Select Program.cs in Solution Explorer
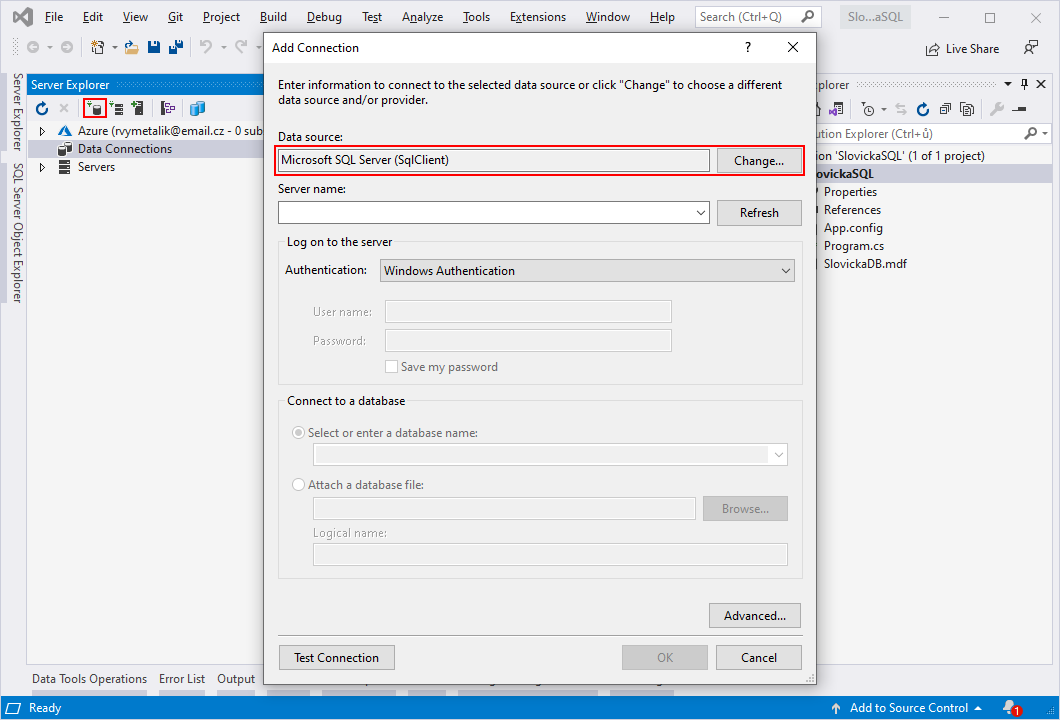1060x720 pixels. (853, 246)
